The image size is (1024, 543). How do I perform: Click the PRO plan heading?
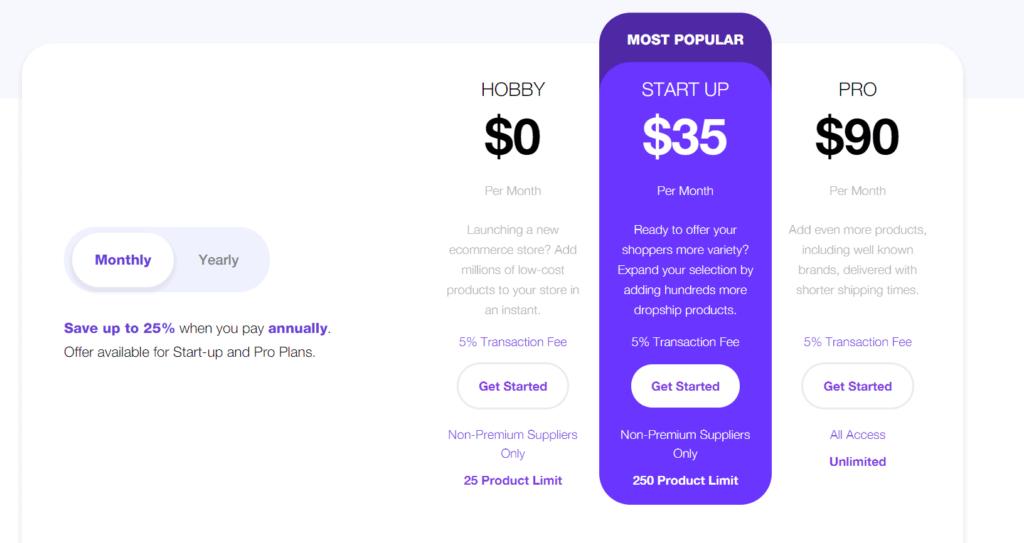coord(857,90)
